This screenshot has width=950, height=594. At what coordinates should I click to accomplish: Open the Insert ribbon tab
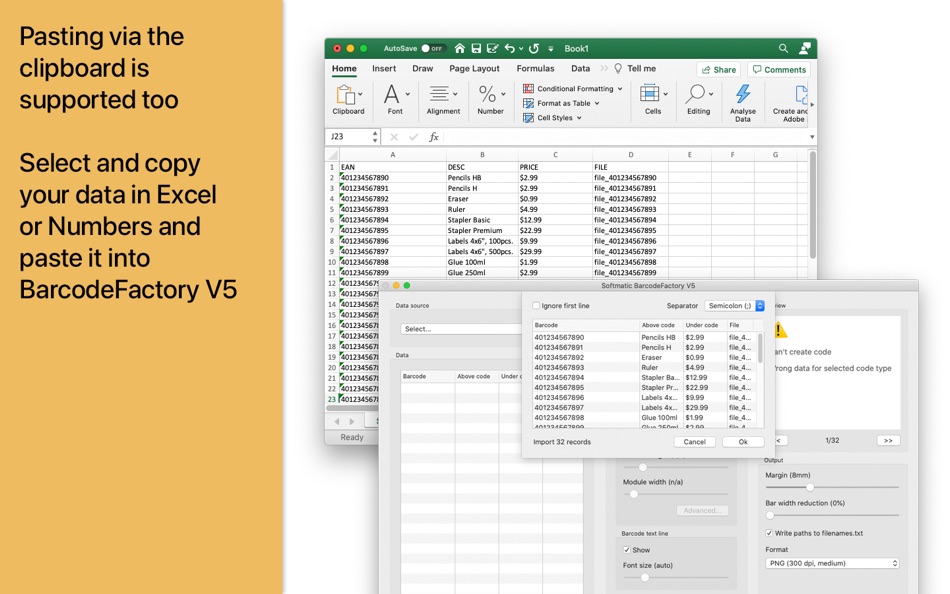(384, 68)
